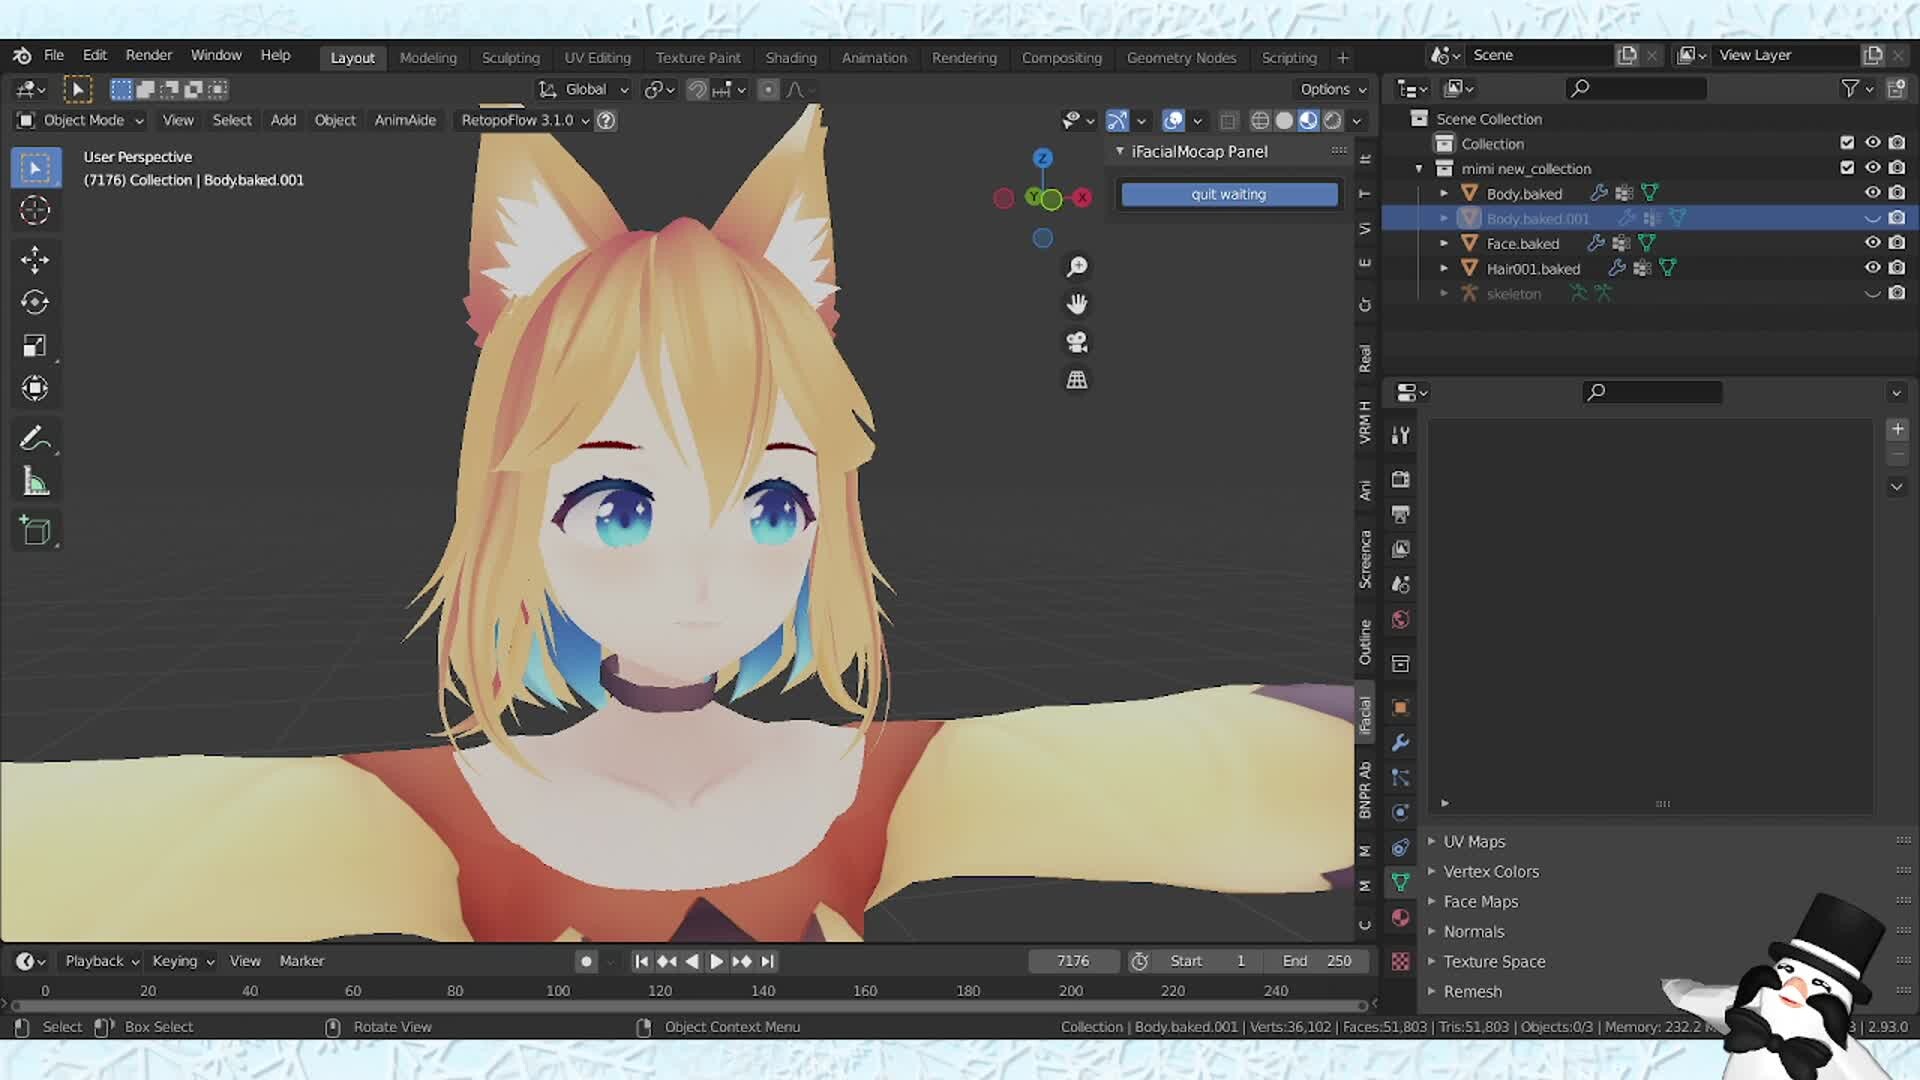Activate the Rotate tool
The height and width of the screenshot is (1080, 1920).
pos(35,302)
